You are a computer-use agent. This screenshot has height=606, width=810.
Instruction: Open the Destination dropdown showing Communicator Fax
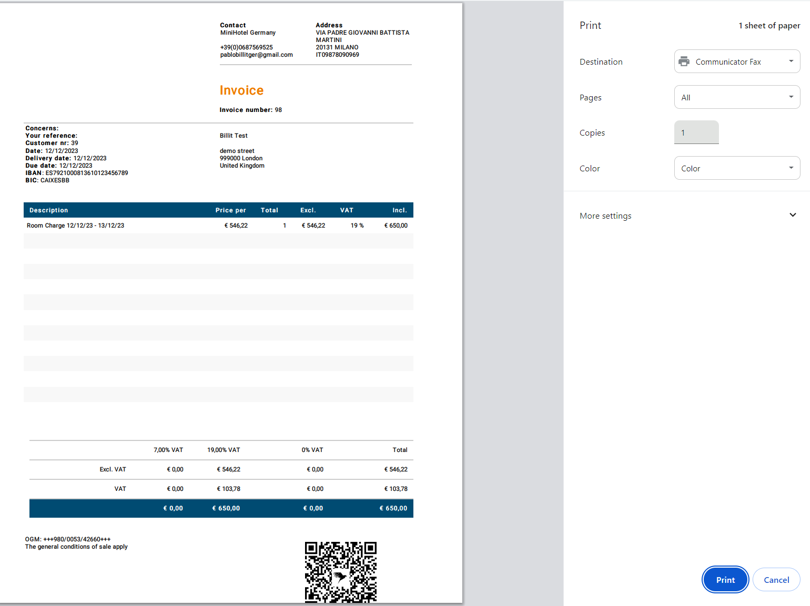pos(737,62)
